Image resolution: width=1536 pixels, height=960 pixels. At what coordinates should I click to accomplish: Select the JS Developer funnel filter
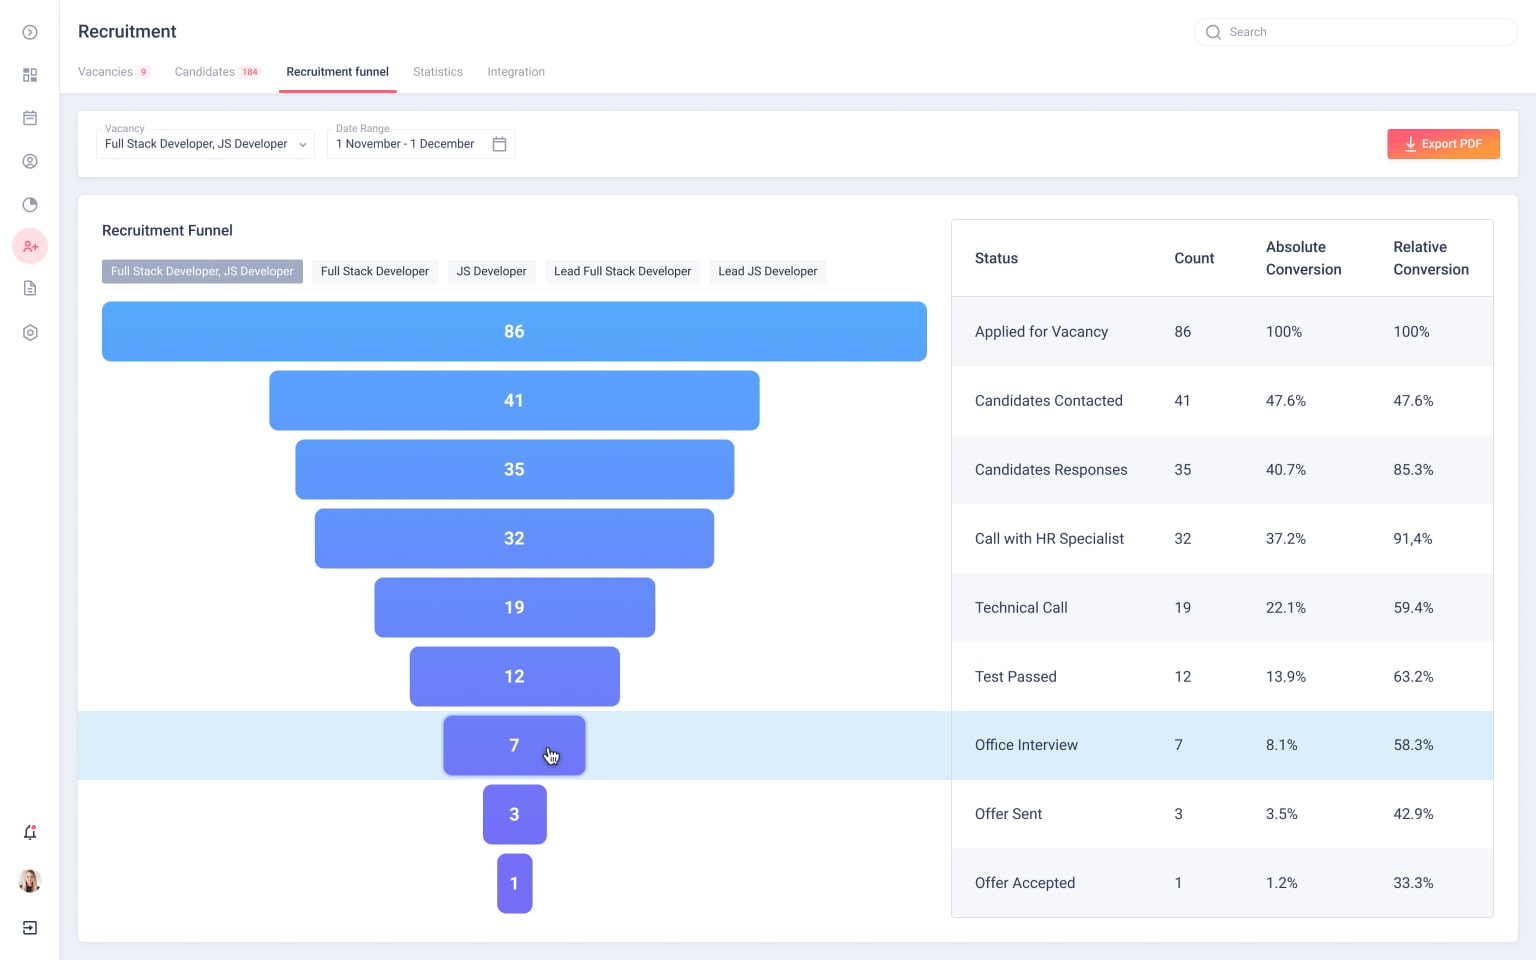click(491, 271)
